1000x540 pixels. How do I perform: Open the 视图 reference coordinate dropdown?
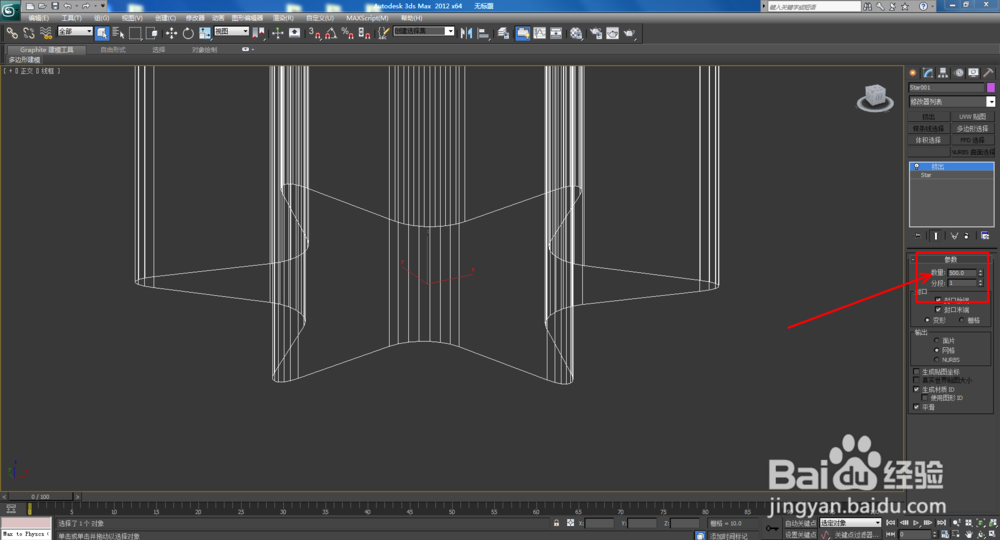[231, 31]
